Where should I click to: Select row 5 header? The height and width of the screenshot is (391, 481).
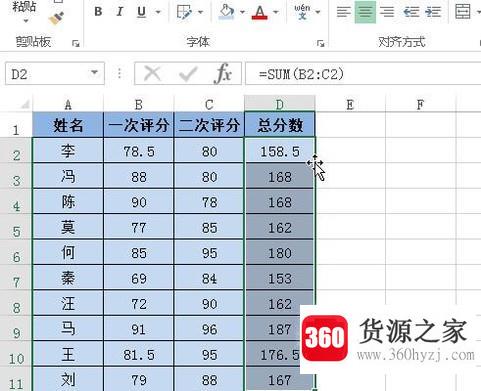click(x=16, y=227)
